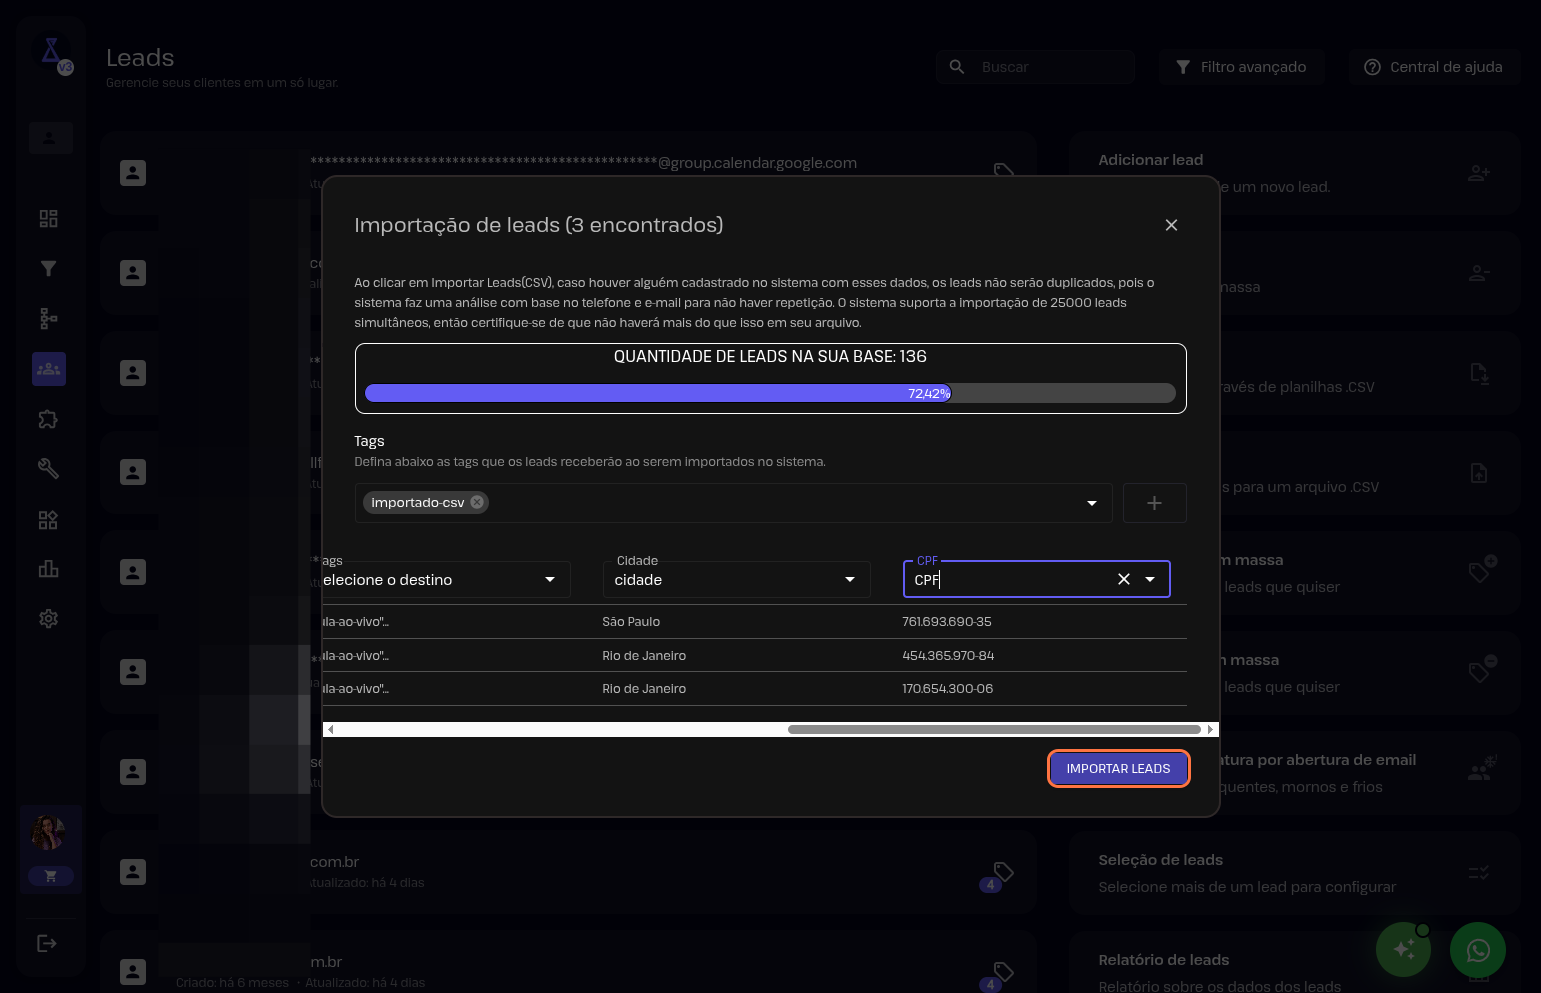
Task: Open the WhatsApp floating chat button
Action: [1477, 950]
